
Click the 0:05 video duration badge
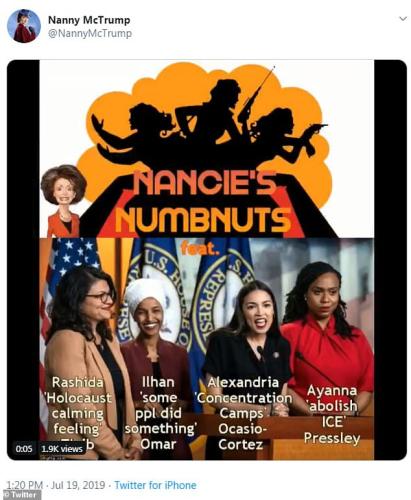(x=24, y=448)
